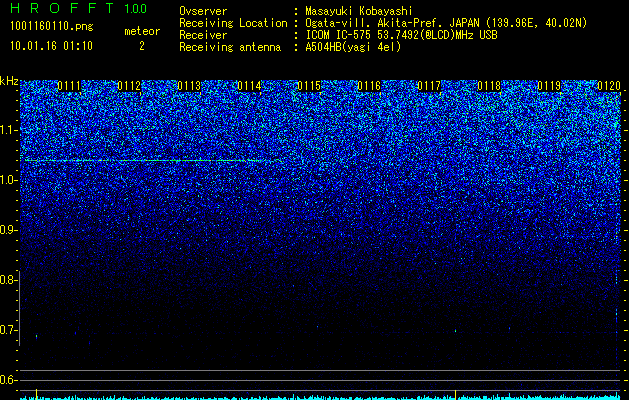Click the 0120 time marker
The image size is (629, 400).
(609, 86)
